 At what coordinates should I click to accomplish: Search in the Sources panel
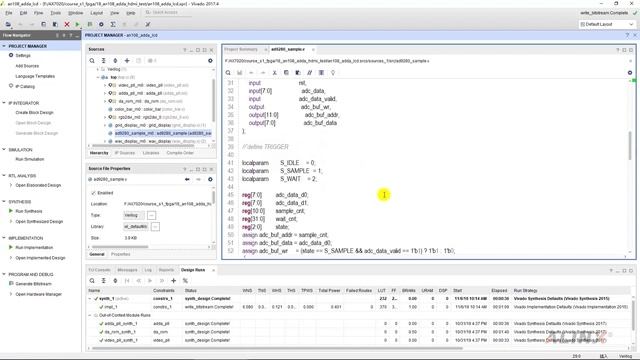click(92, 61)
